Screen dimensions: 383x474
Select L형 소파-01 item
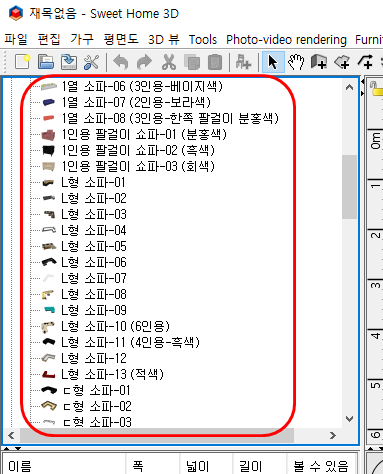tap(93, 183)
